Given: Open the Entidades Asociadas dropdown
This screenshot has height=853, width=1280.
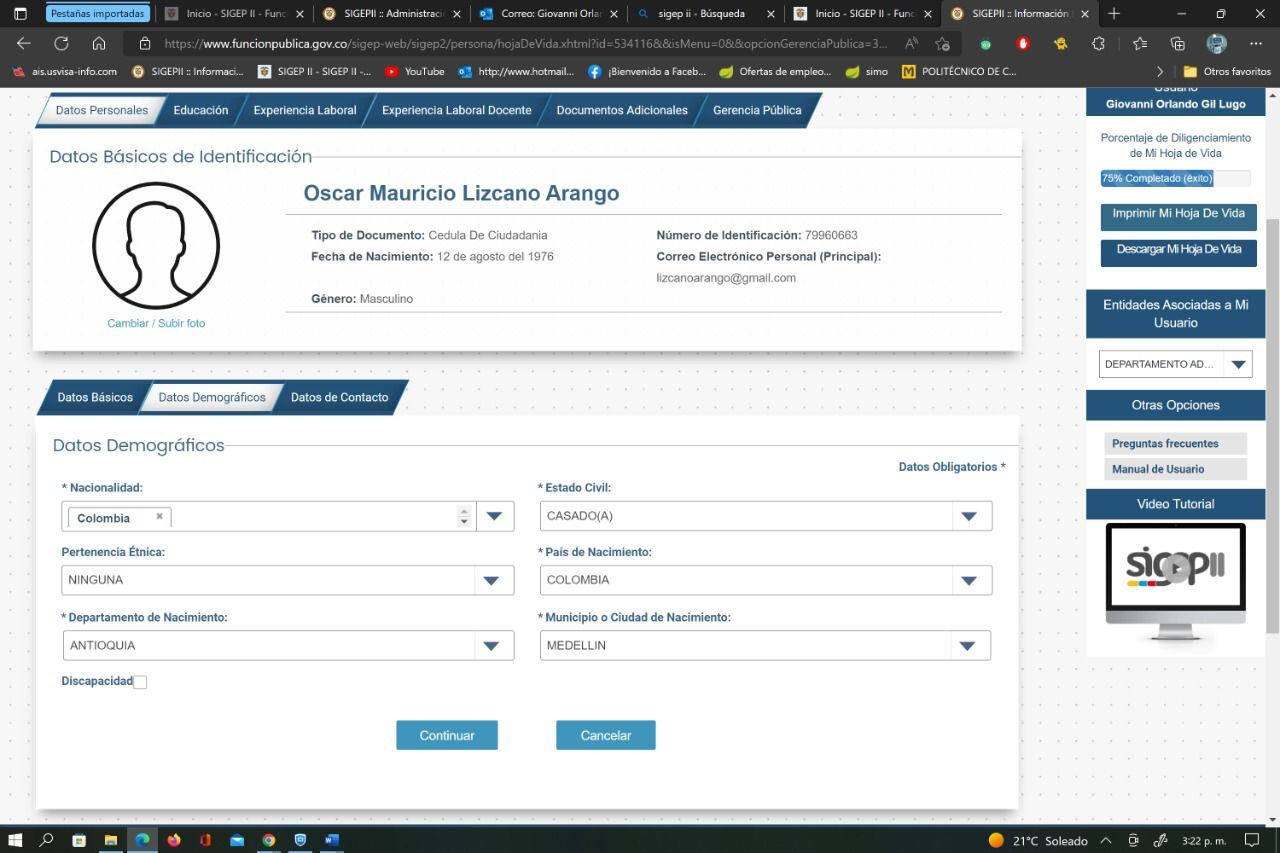Looking at the screenshot, I should (x=1238, y=365).
